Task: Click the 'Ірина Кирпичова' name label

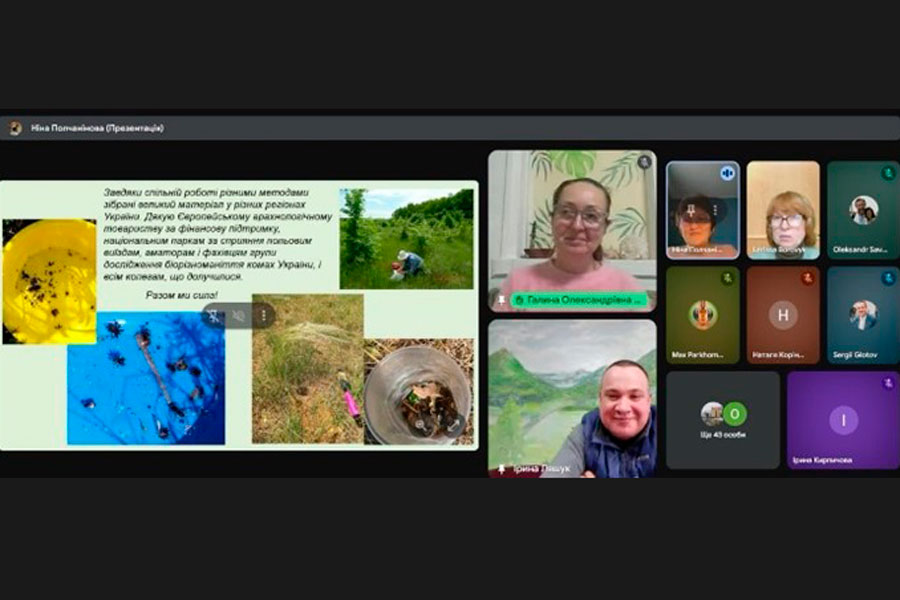Action: tap(822, 460)
